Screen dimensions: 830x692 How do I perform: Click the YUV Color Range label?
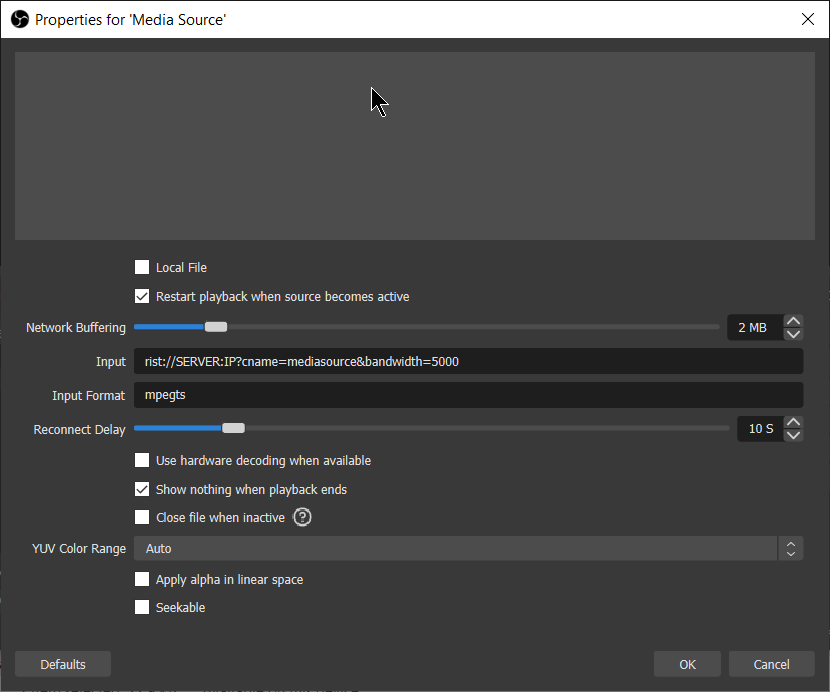[x=79, y=549]
